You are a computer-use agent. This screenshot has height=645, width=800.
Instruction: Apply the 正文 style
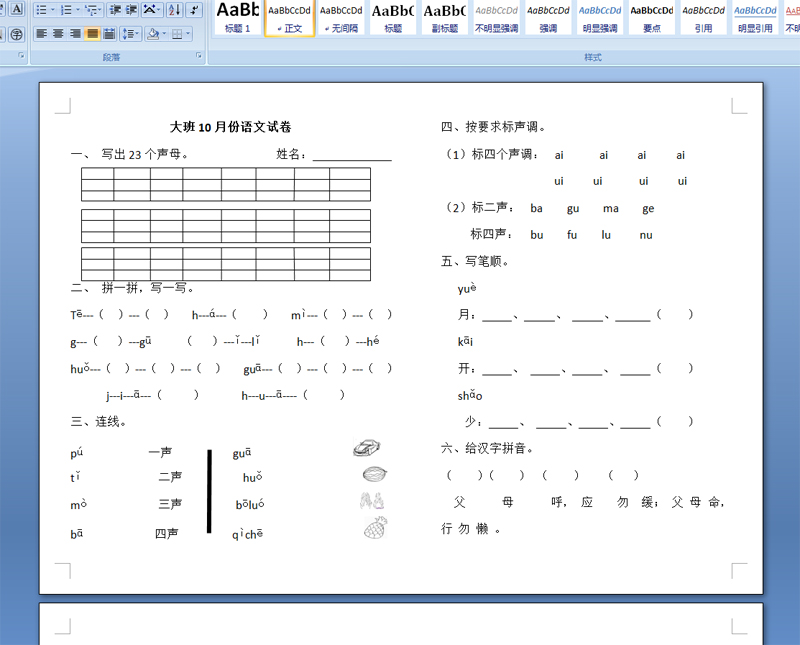289,17
